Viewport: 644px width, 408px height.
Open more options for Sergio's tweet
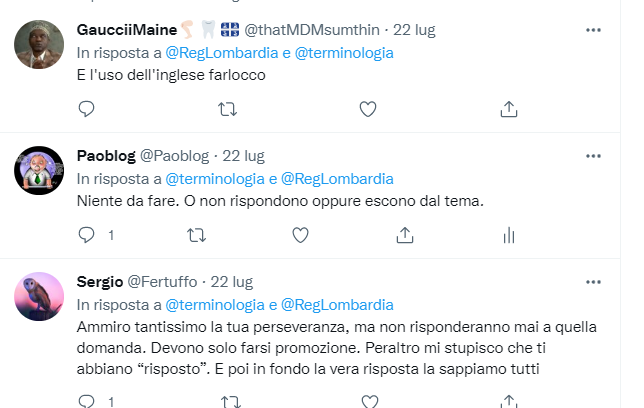click(593, 281)
